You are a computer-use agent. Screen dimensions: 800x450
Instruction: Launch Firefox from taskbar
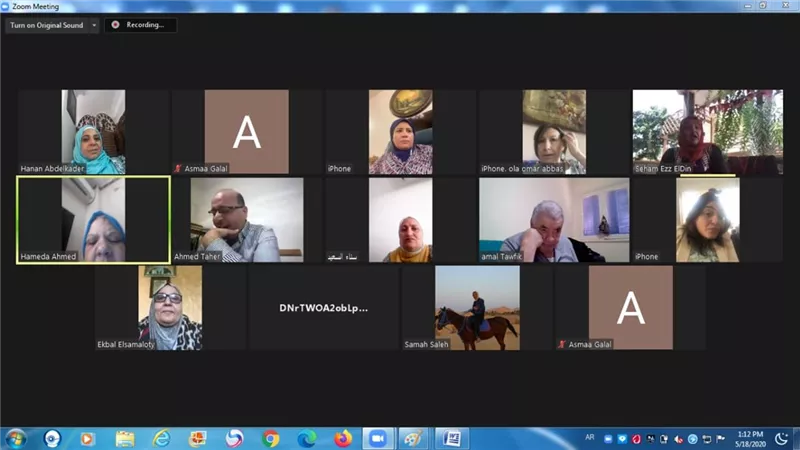click(343, 439)
